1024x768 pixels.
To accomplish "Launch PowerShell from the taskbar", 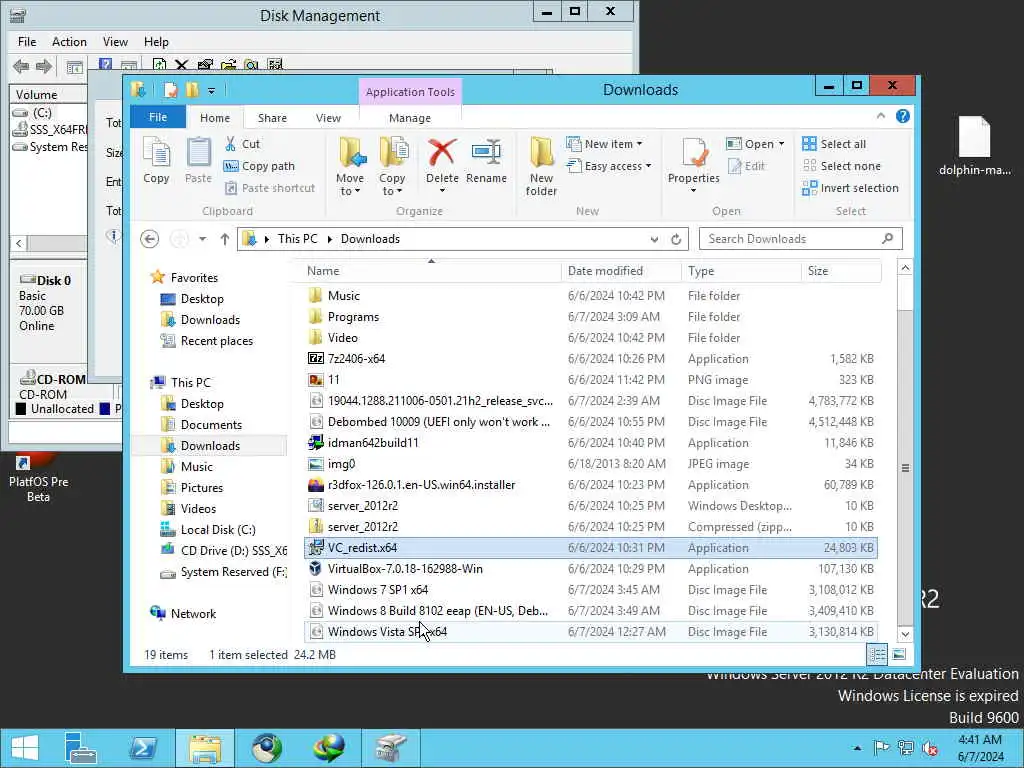I will pyautogui.click(x=142, y=748).
